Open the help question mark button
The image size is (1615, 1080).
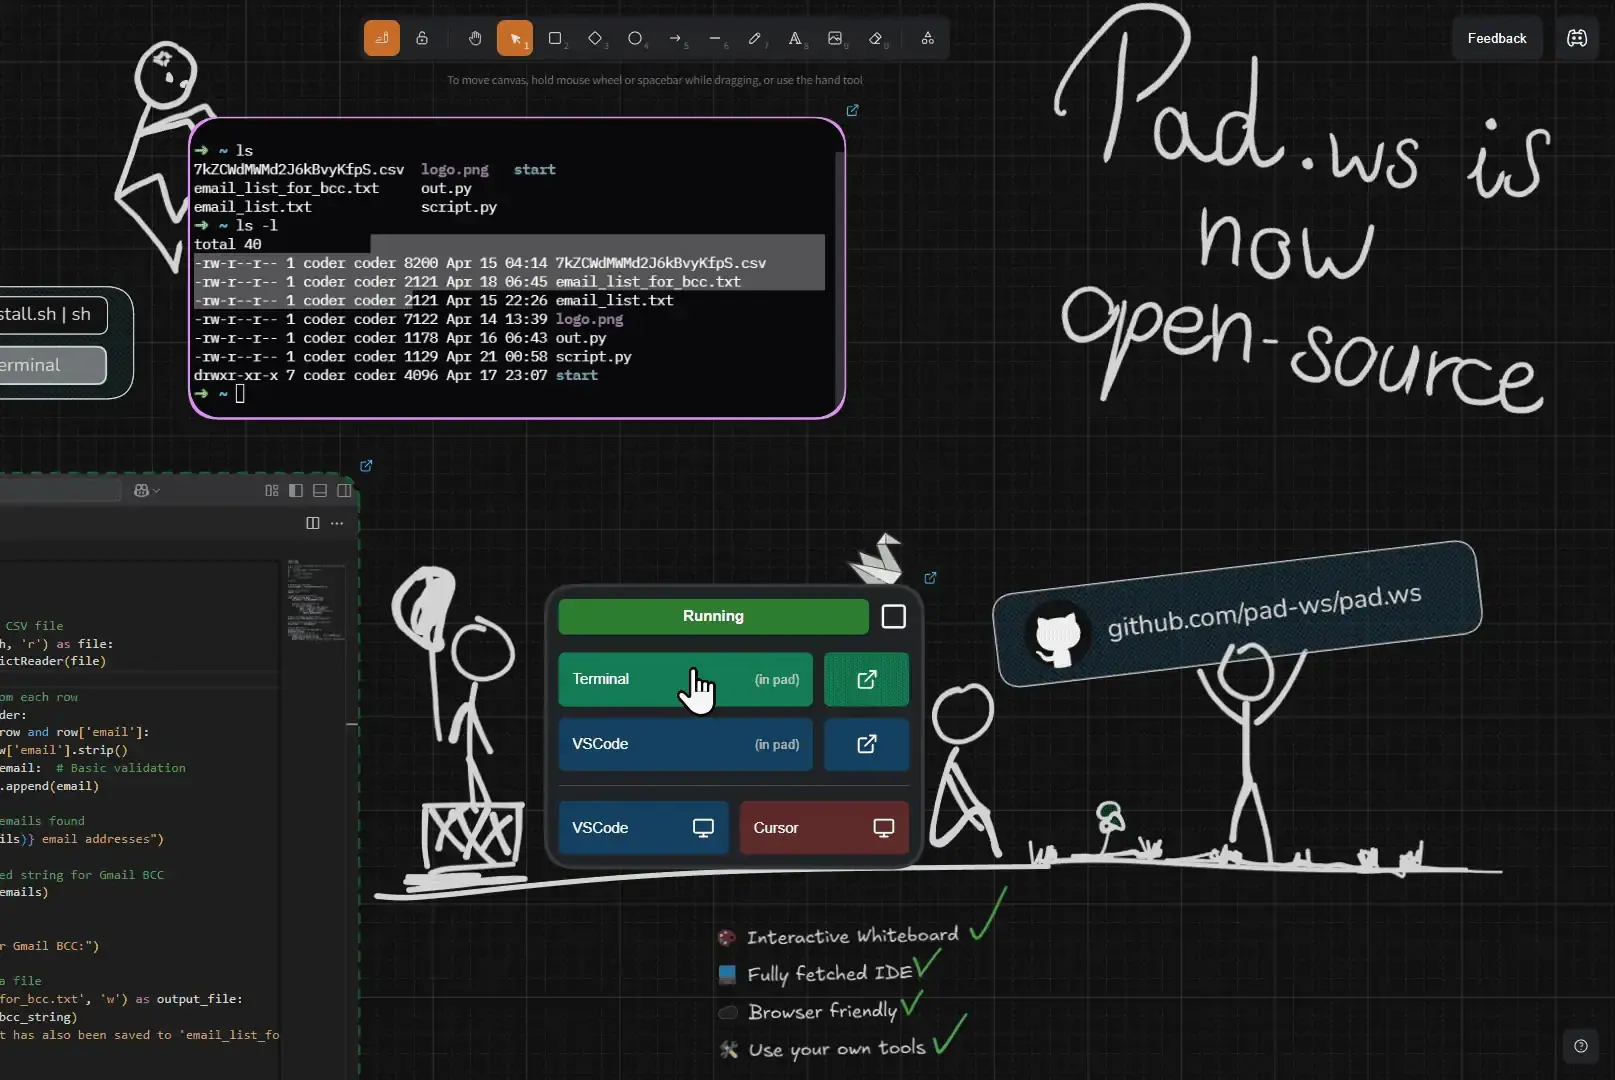[1581, 1046]
